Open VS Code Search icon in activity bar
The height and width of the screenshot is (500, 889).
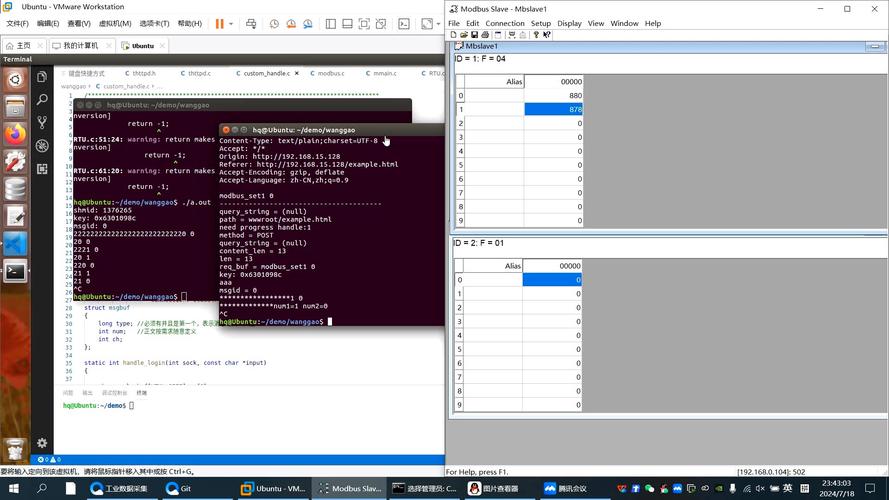pos(42,100)
